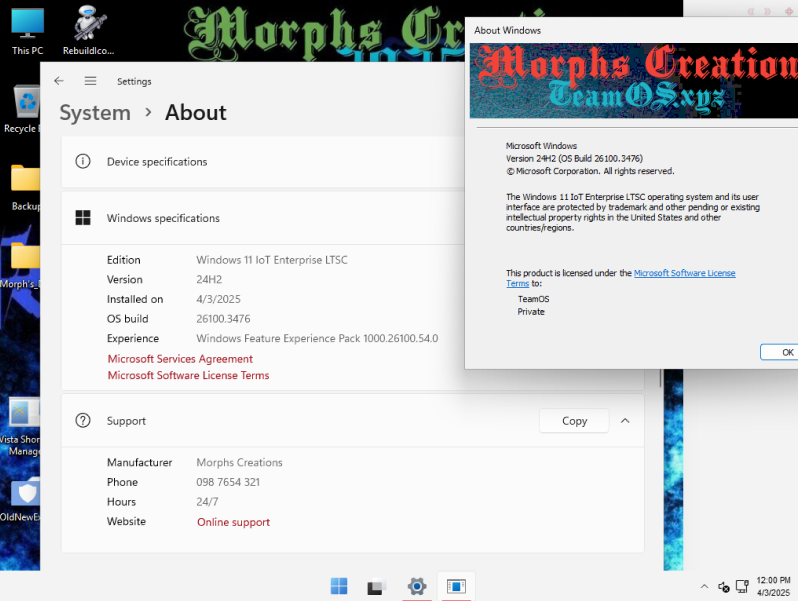
Task: Click the muted volume tray icon
Action: 724,587
